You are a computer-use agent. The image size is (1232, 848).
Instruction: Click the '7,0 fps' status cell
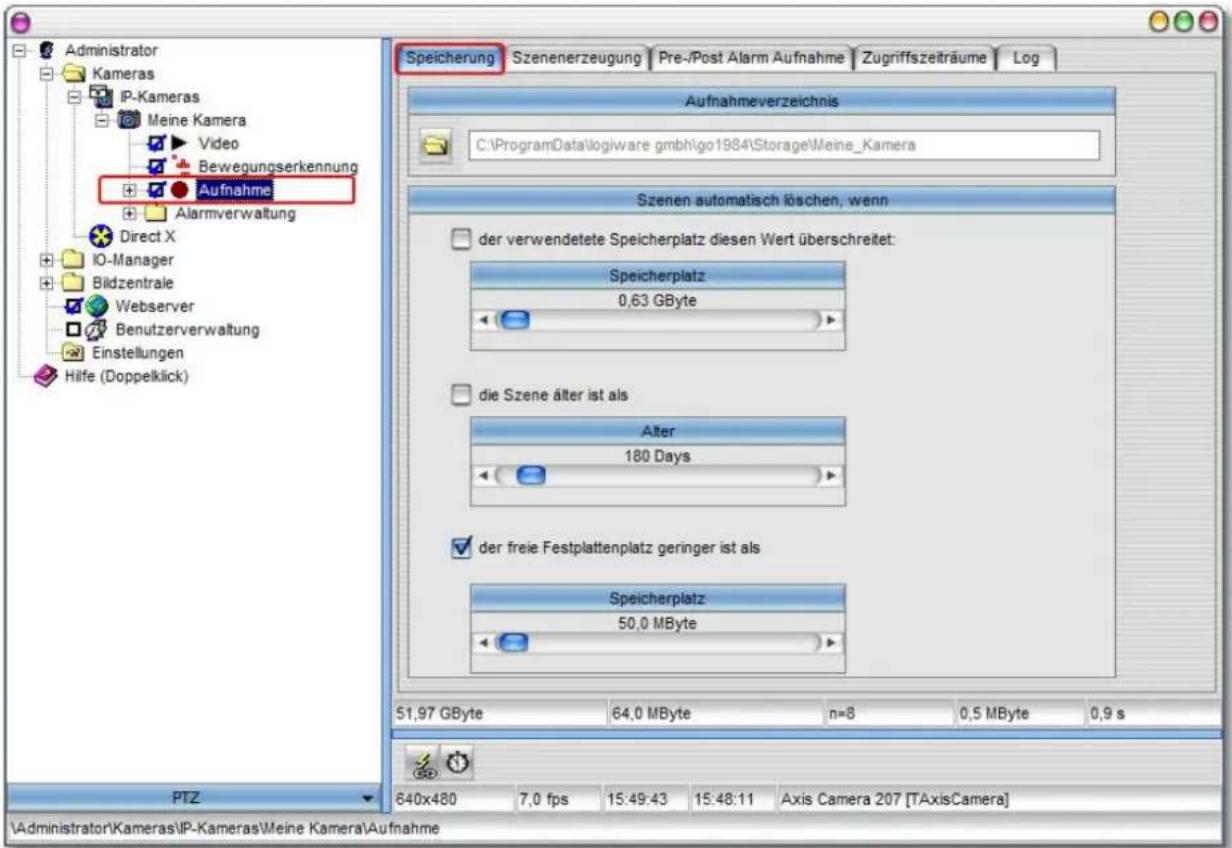[x=557, y=801]
